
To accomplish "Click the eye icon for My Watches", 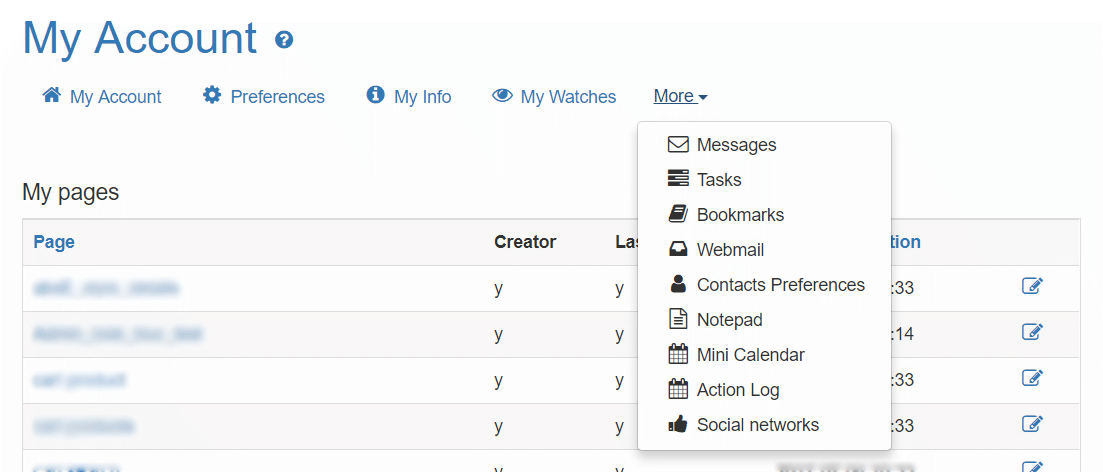I will tap(502, 96).
